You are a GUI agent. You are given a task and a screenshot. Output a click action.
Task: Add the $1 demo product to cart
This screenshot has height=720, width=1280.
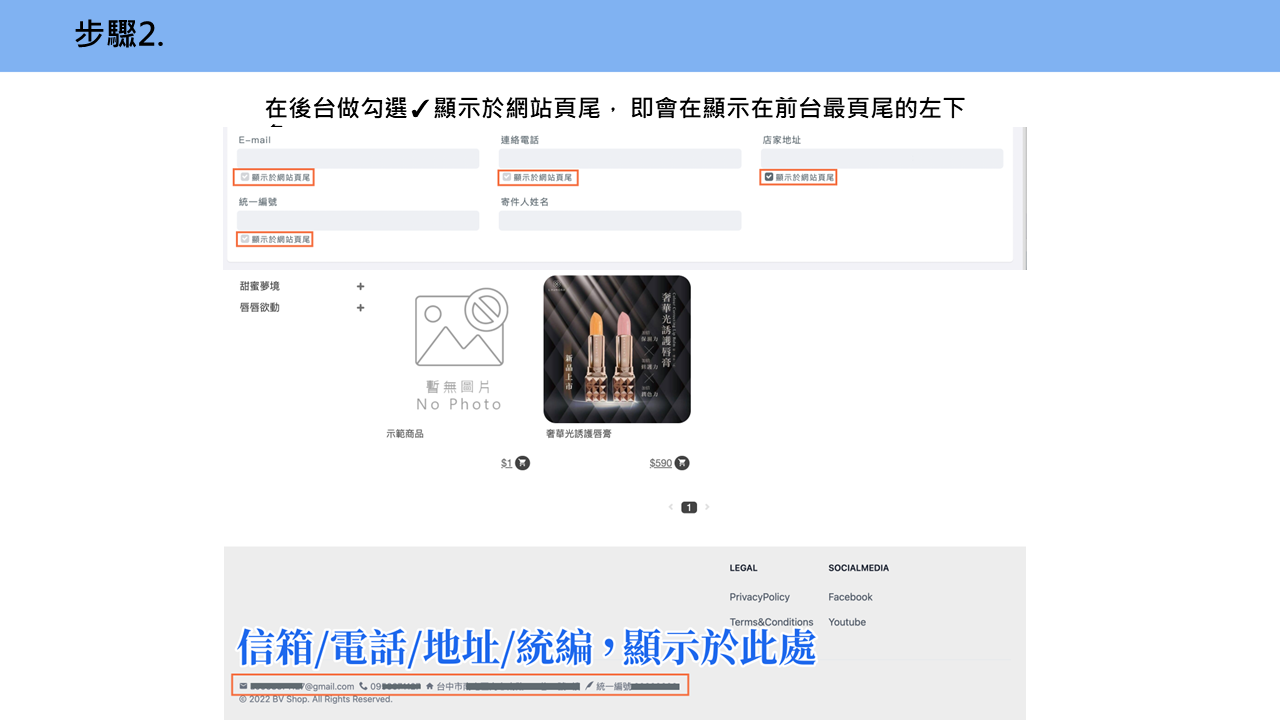(522, 463)
